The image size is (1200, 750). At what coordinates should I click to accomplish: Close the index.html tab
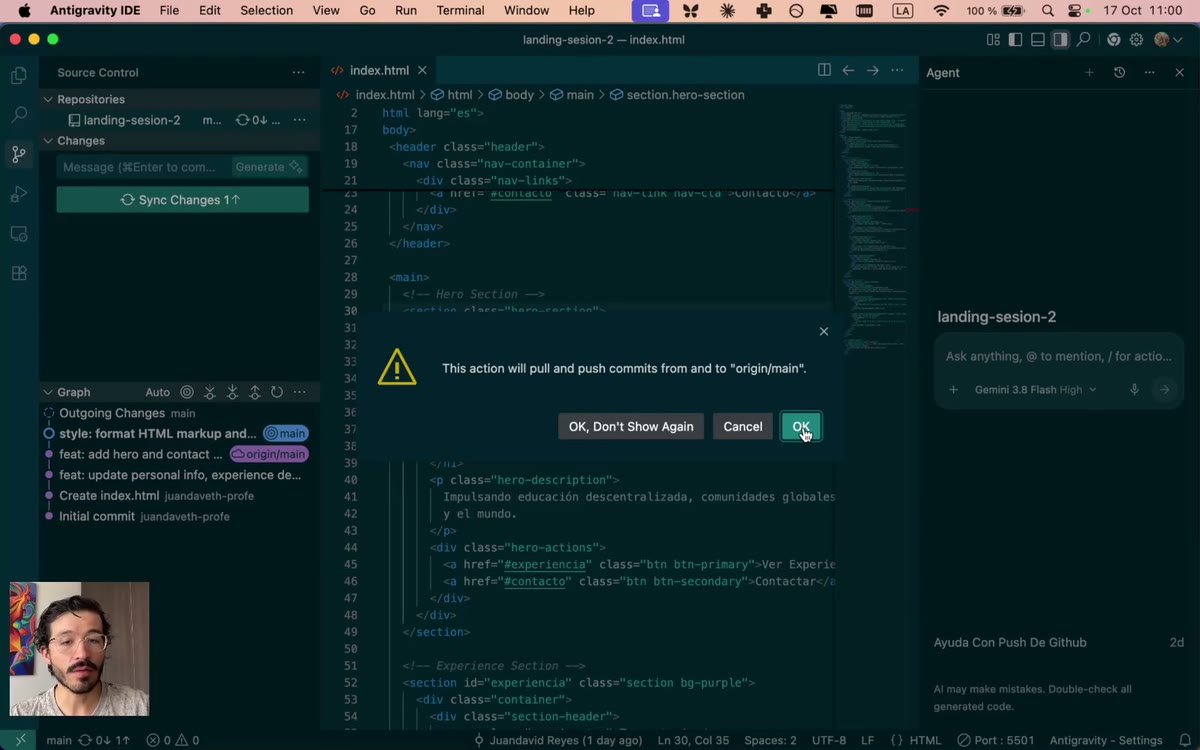(x=422, y=70)
